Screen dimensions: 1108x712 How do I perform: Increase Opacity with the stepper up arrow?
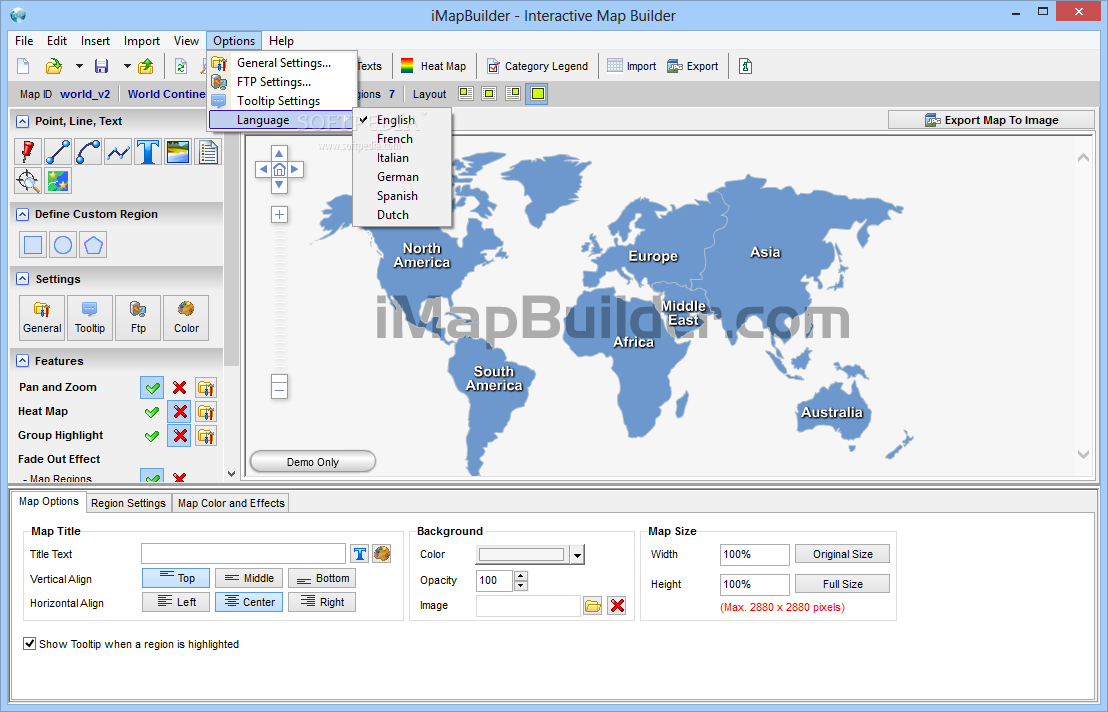pyautogui.click(x=521, y=576)
